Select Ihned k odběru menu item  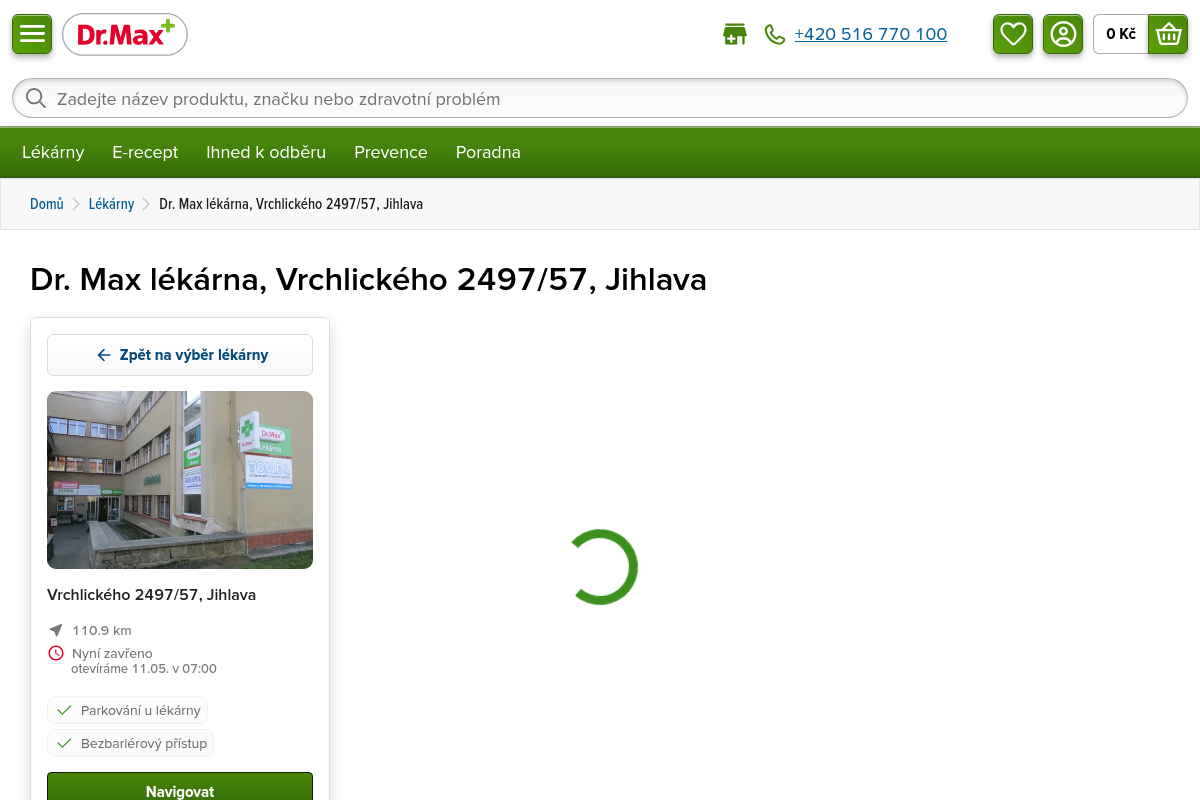point(266,152)
